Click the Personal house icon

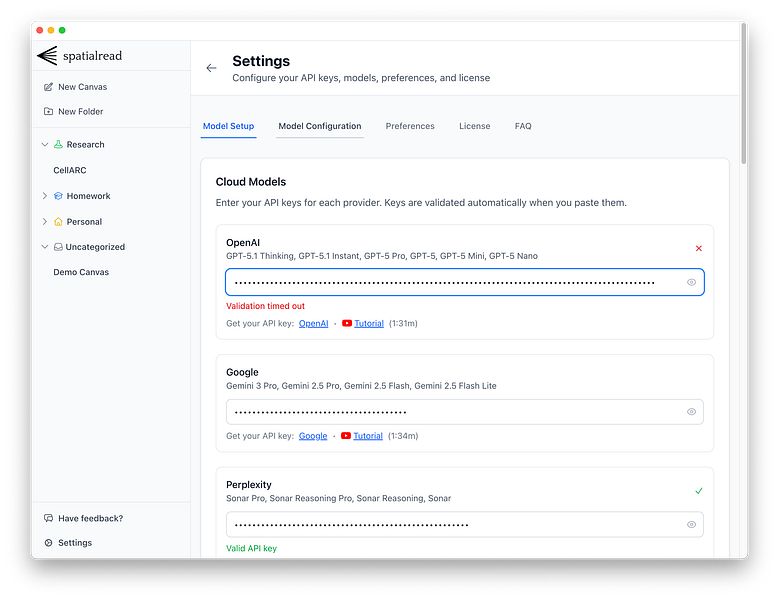point(58,222)
